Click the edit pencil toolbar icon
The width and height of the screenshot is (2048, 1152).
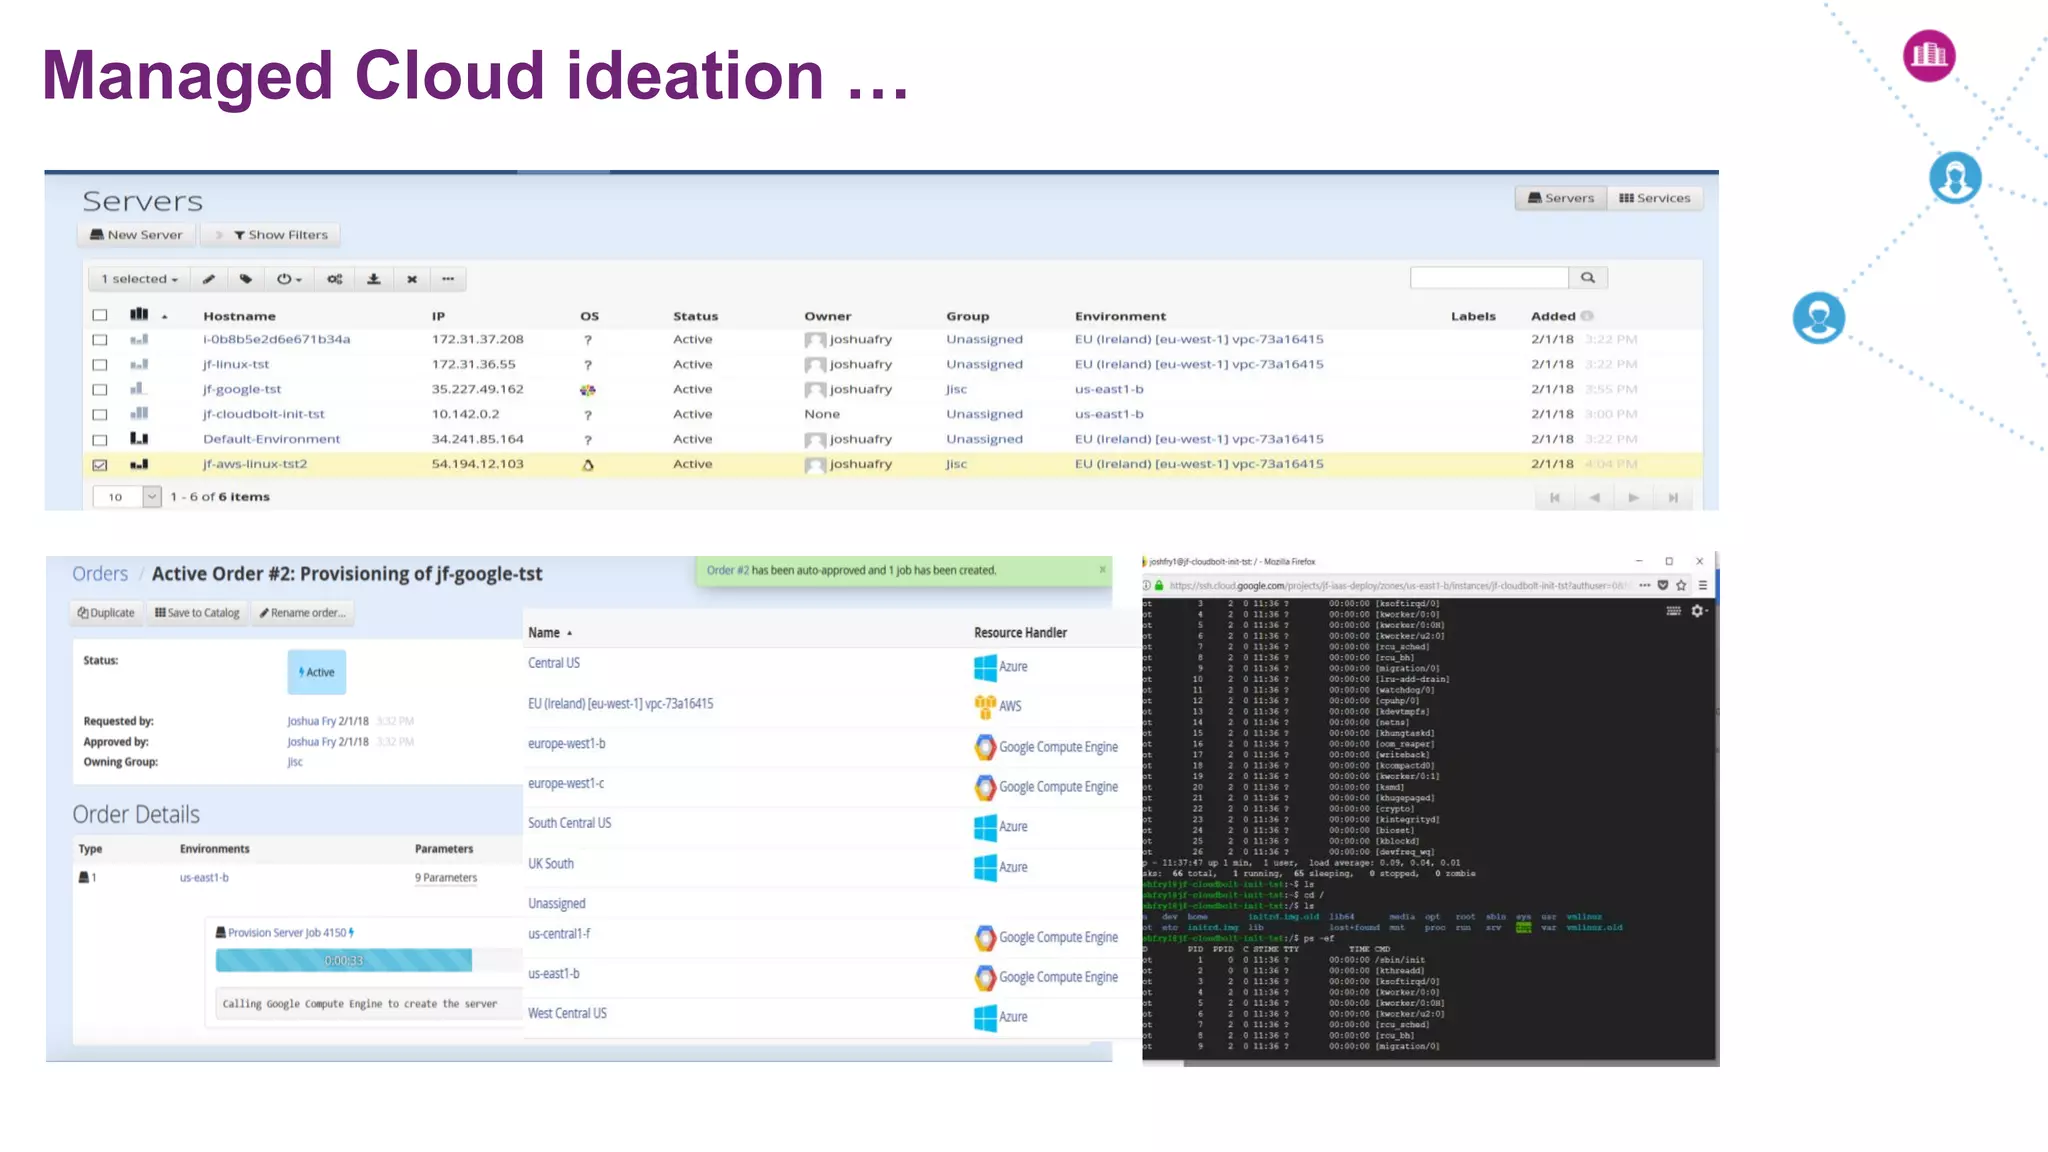[209, 279]
